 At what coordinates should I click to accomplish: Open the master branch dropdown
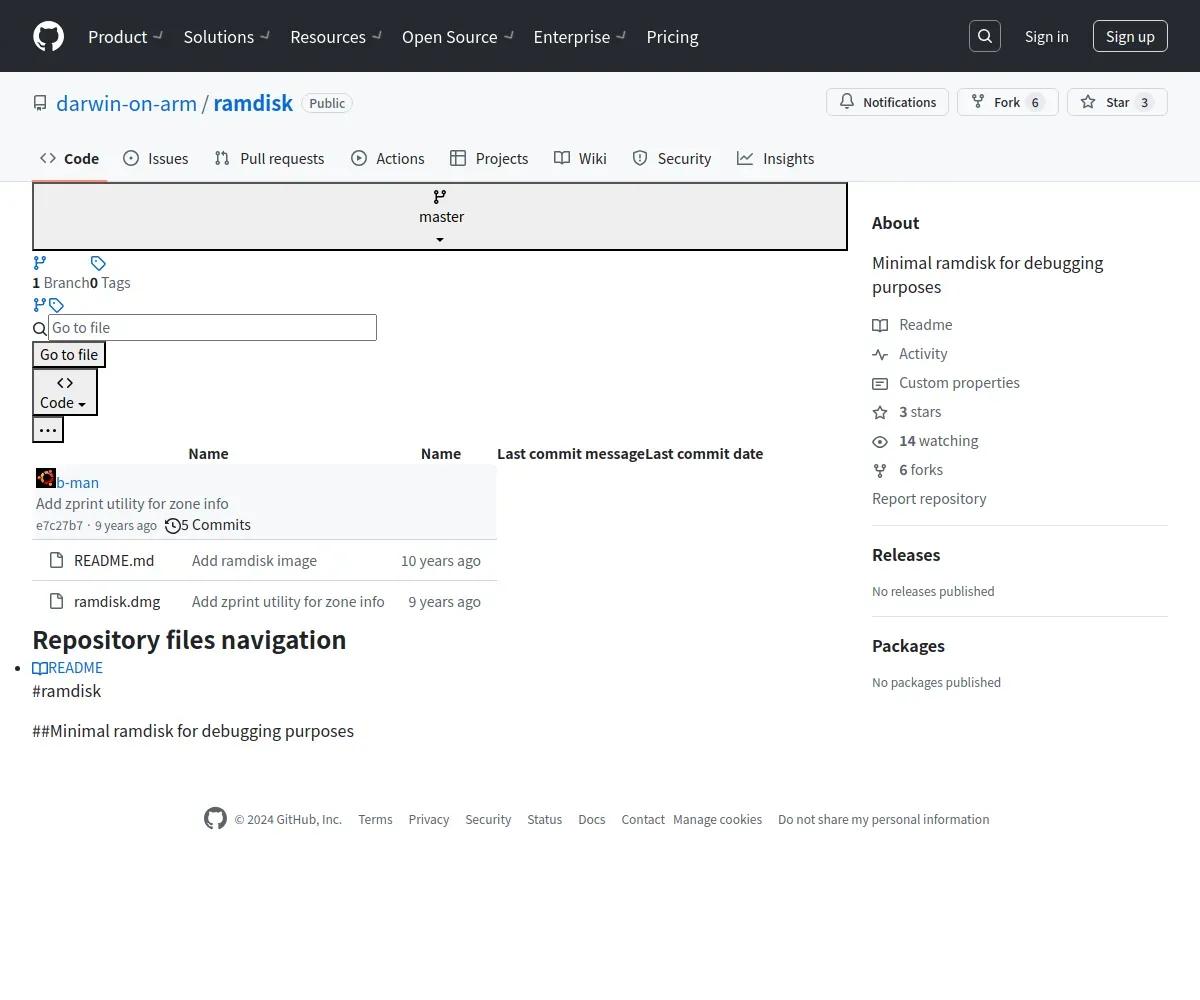440,216
